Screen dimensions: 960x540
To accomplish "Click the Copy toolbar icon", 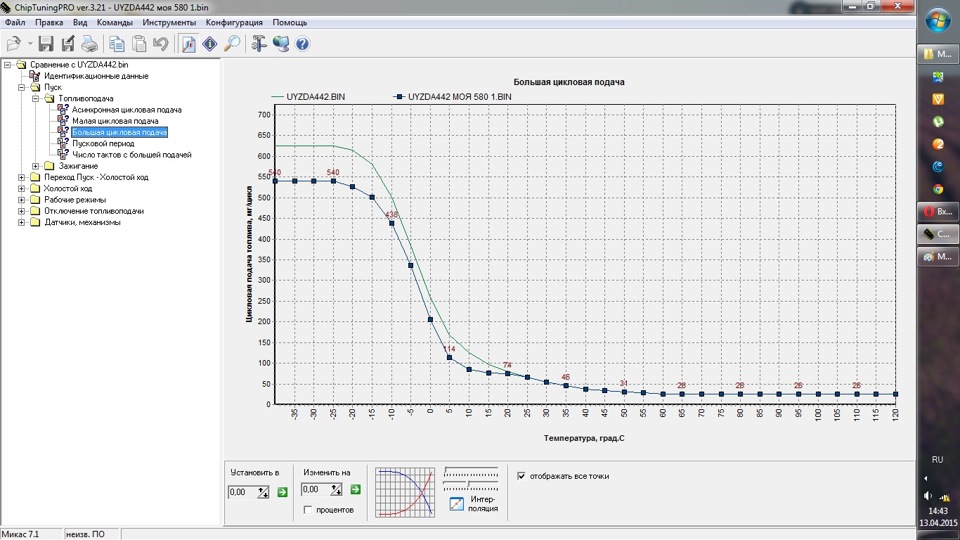I will pyautogui.click(x=117, y=44).
